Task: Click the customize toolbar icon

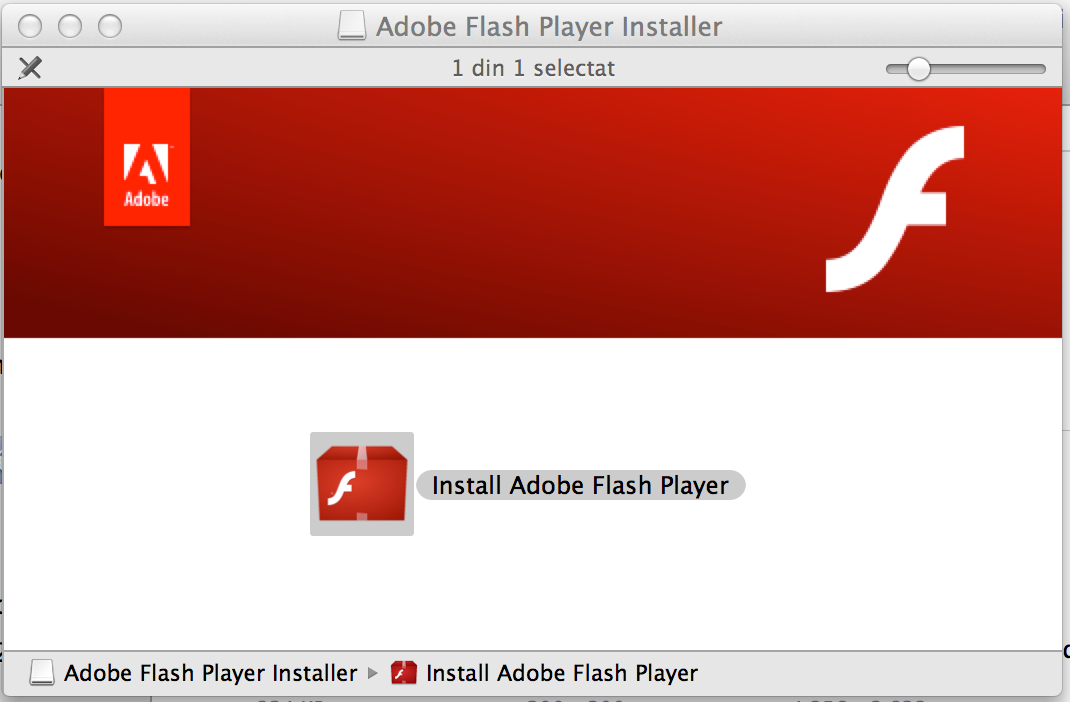Action: tap(30, 68)
